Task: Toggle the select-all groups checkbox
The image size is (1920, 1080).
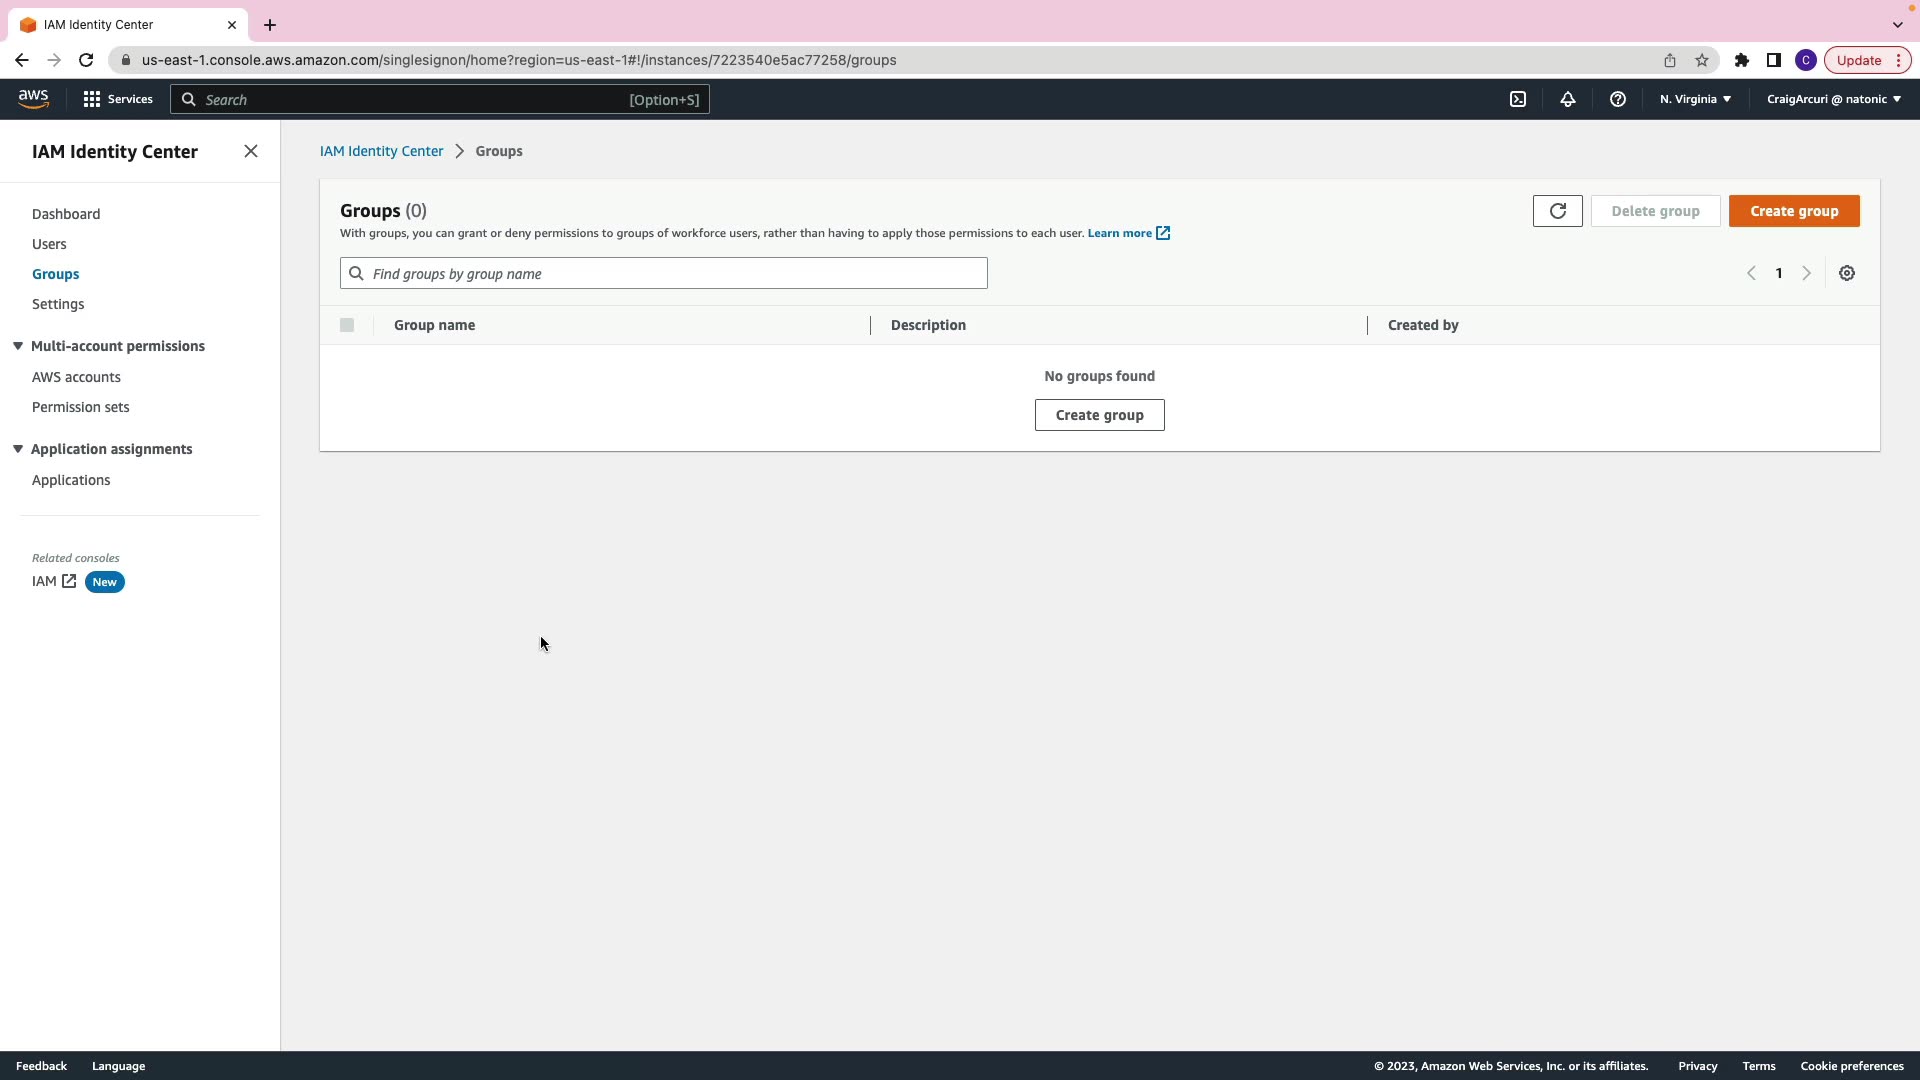Action: (347, 325)
